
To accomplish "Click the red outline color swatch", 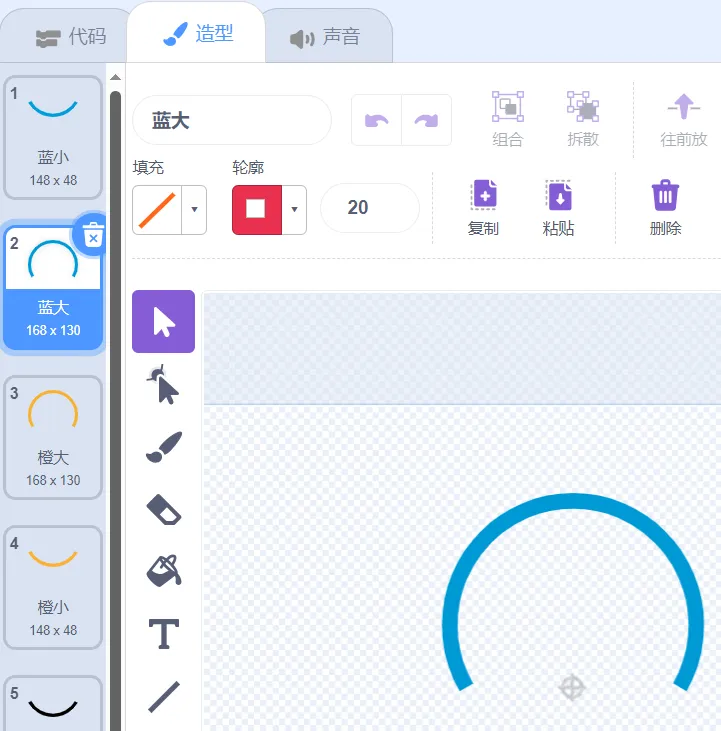I will (x=257, y=209).
